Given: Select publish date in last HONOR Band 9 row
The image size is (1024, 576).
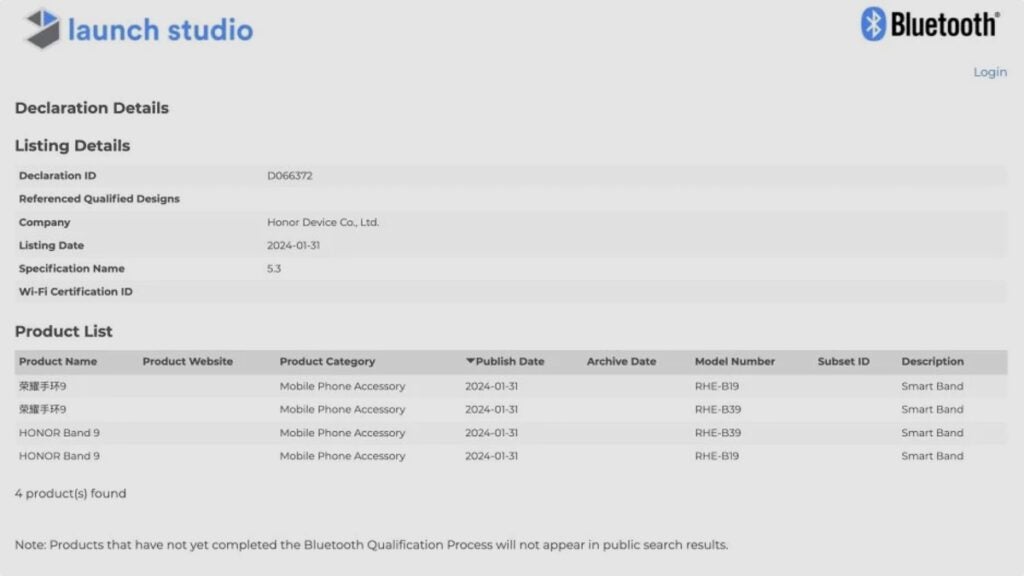Looking at the screenshot, I should 492,456.
